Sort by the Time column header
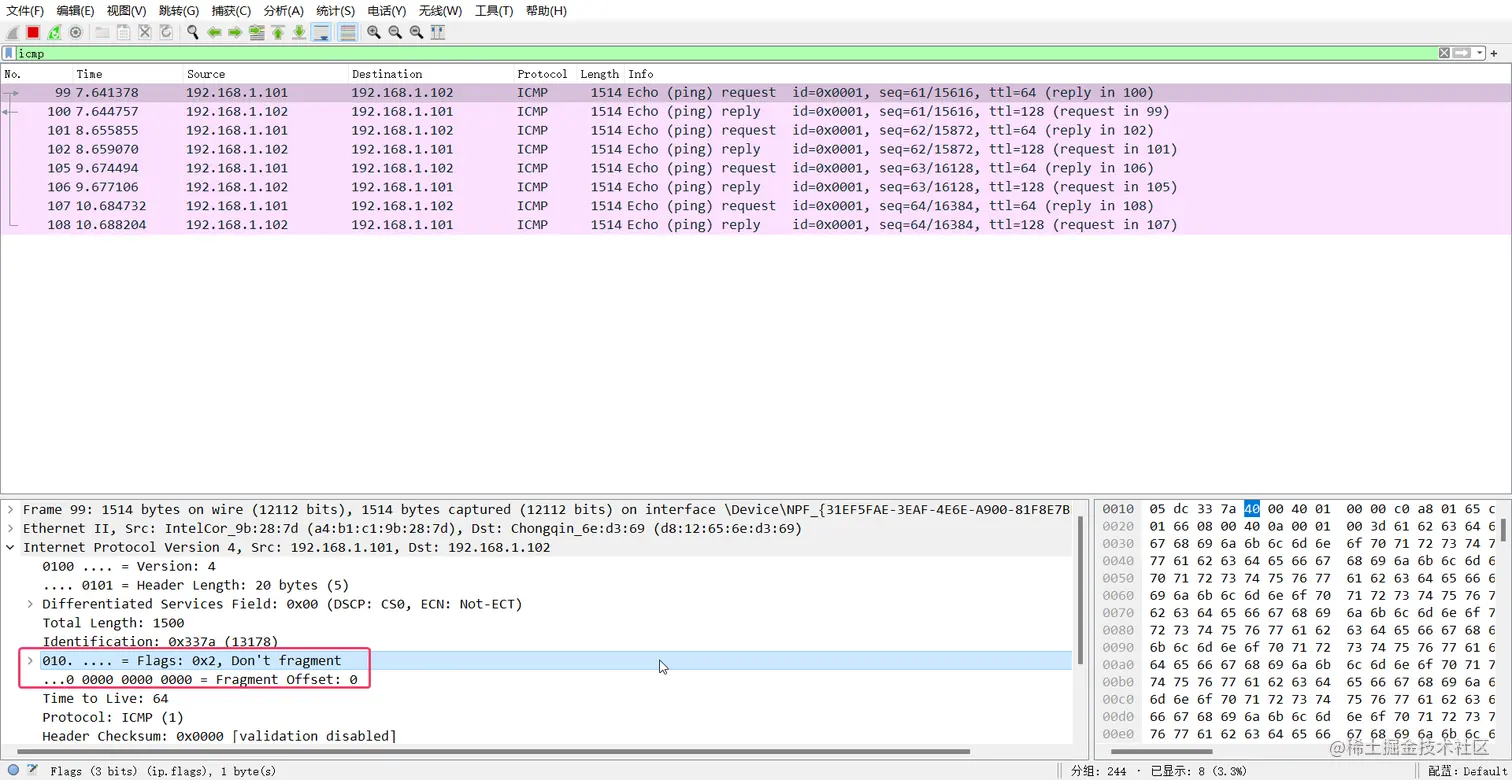 tap(127, 74)
